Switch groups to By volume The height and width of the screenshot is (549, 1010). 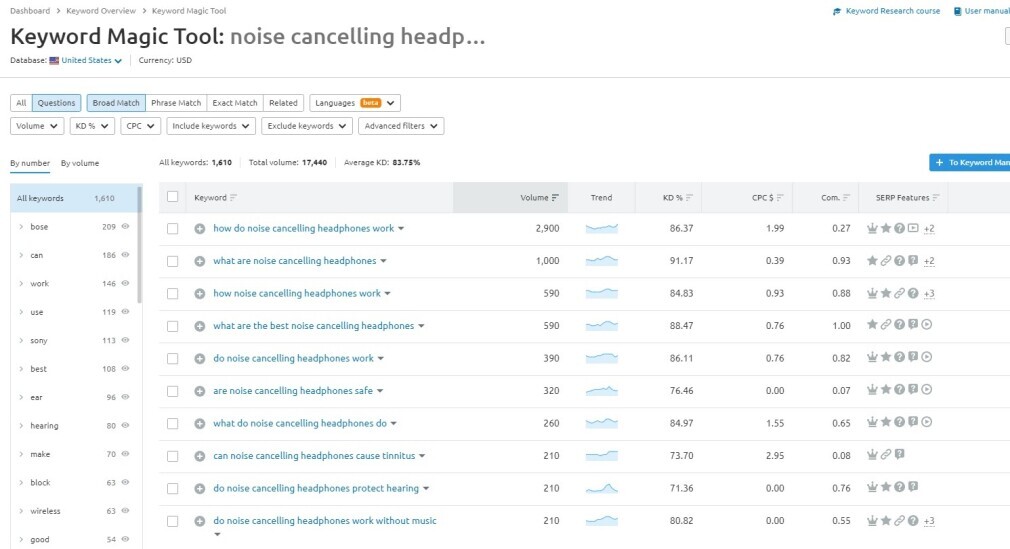[80, 163]
